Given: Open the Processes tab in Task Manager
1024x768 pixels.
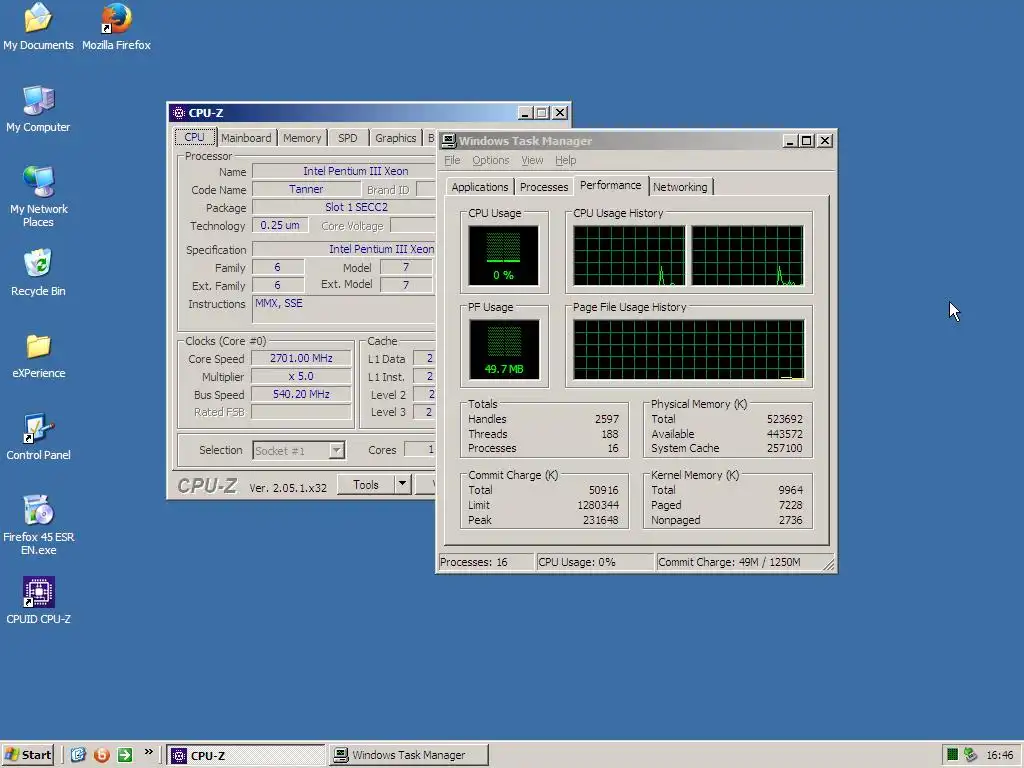Looking at the screenshot, I should pos(543,187).
